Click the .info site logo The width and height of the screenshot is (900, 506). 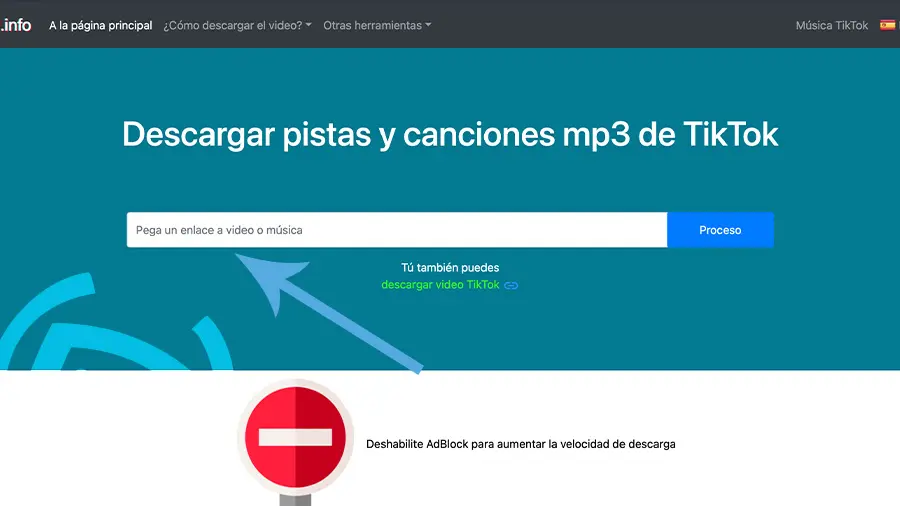pyautogui.click(x=16, y=25)
